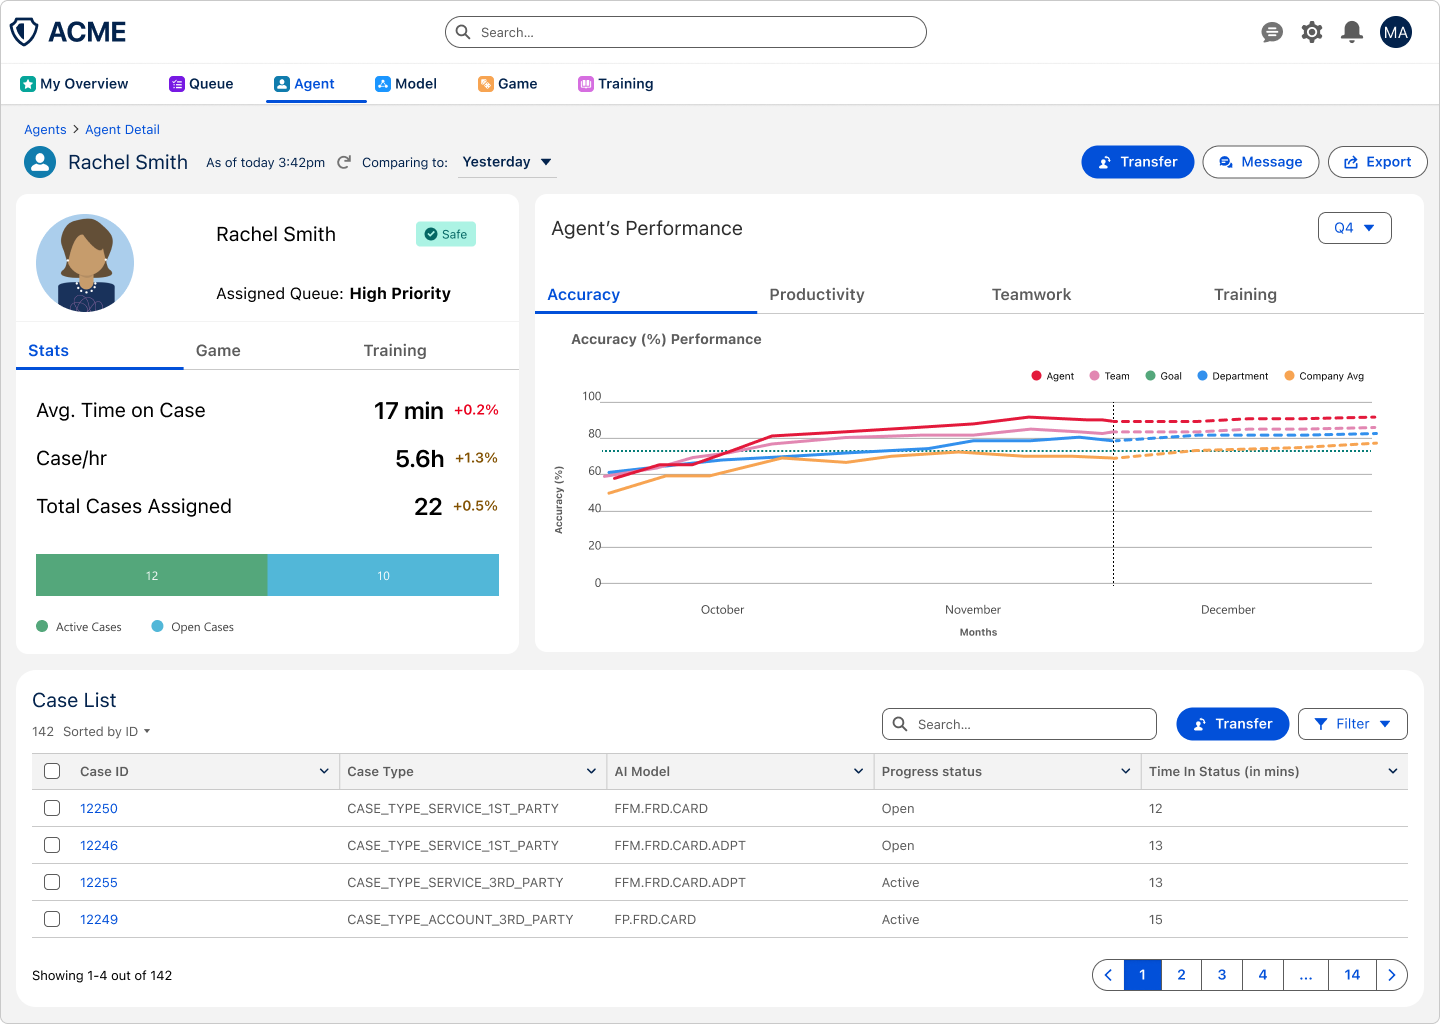The width and height of the screenshot is (1440, 1024).
Task: Click the Transfer button in header
Action: 1138,162
